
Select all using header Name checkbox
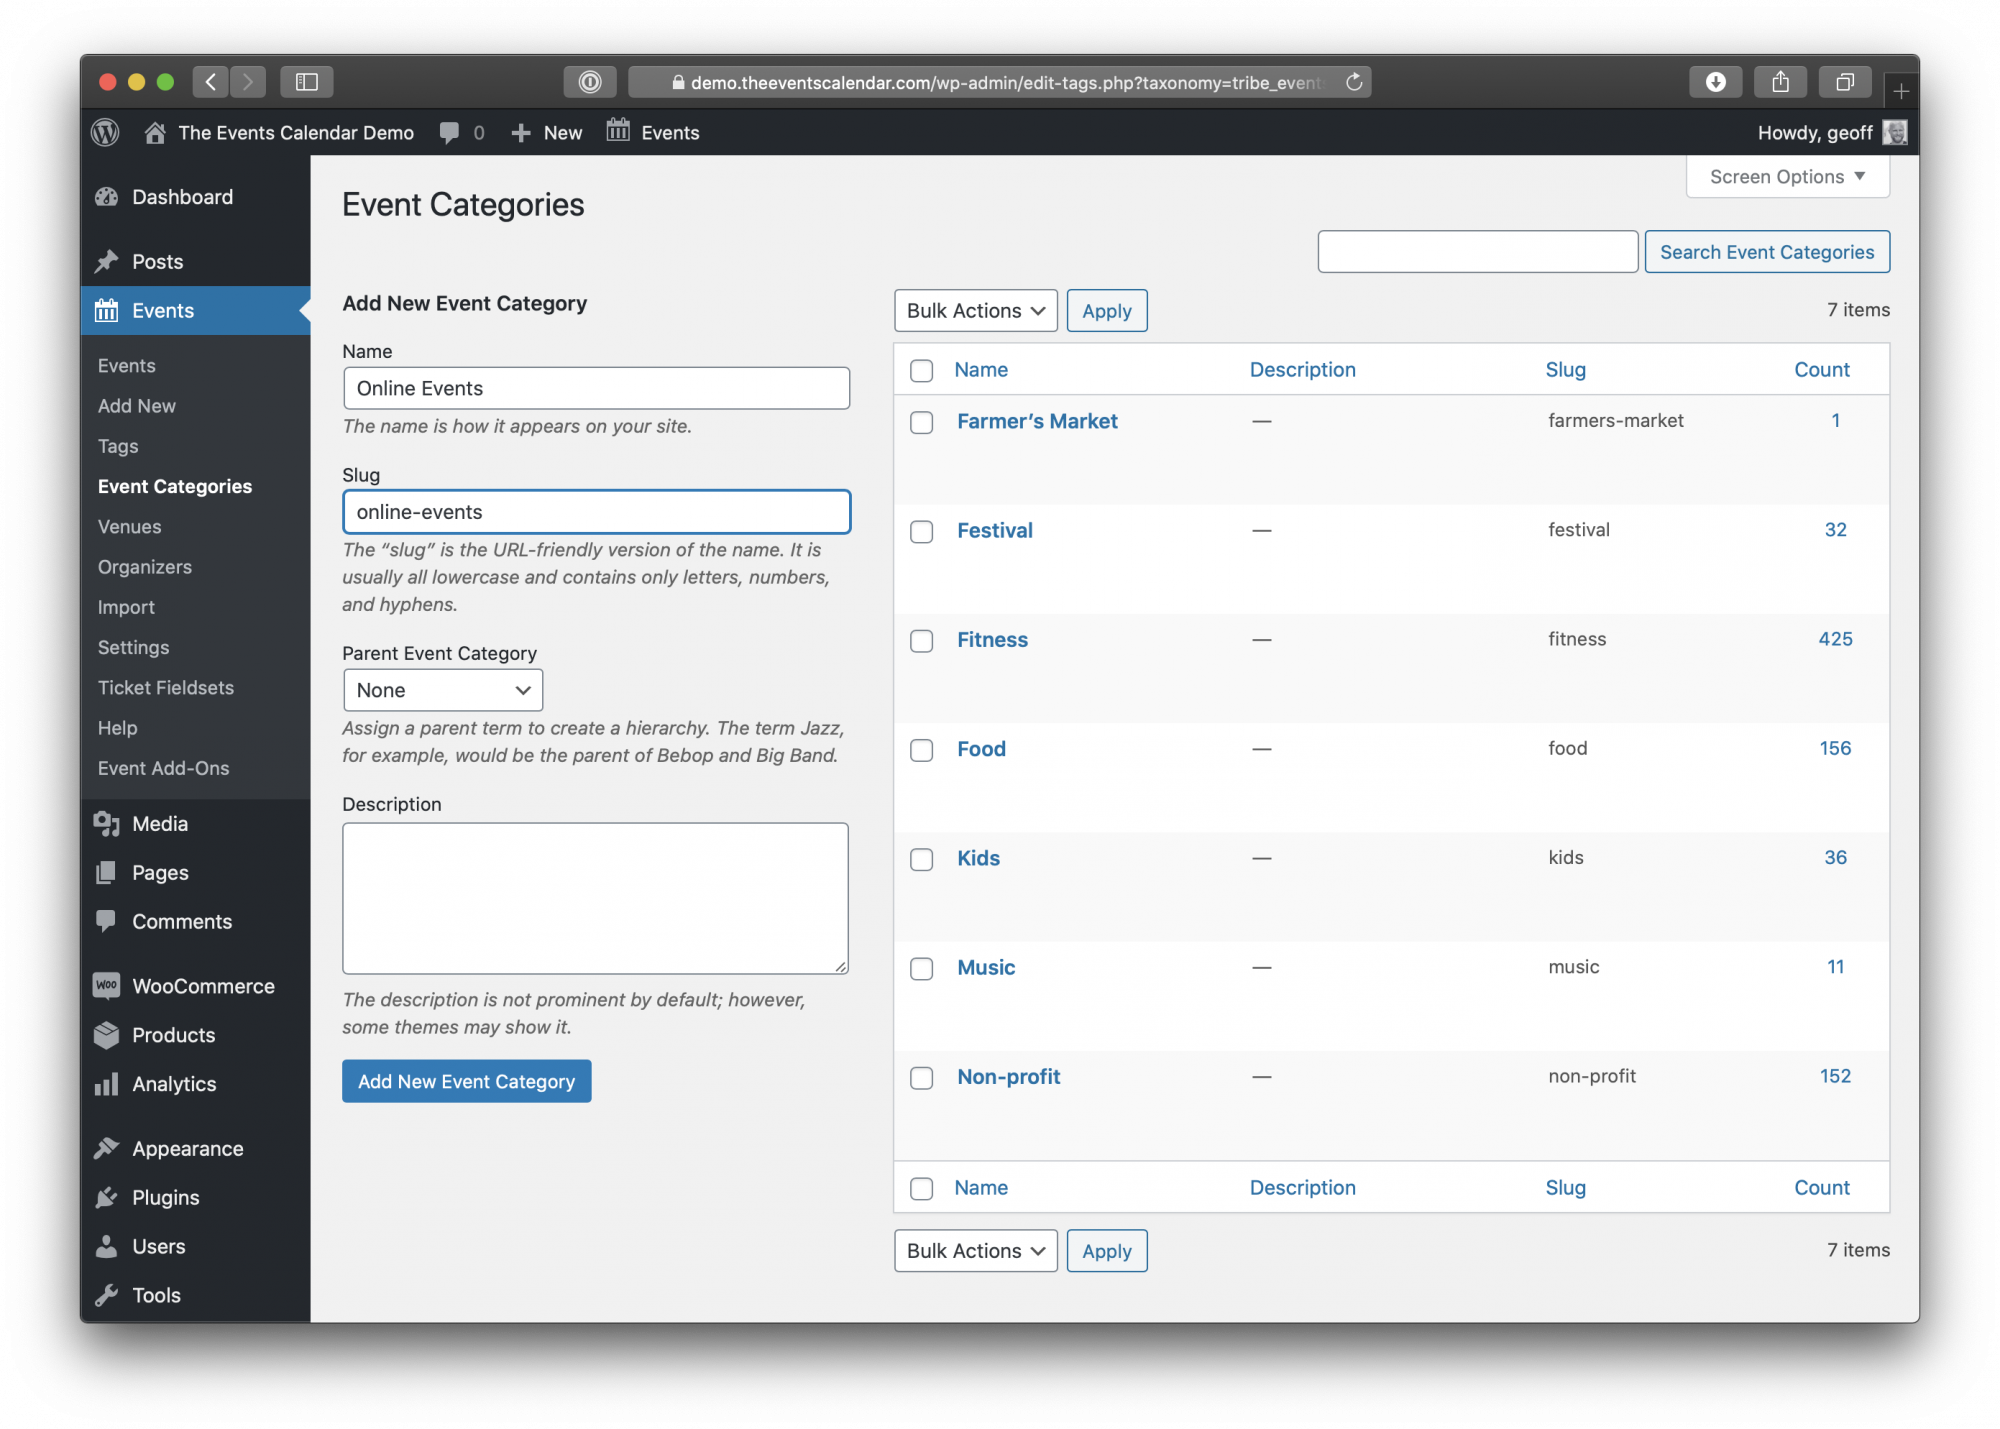pyautogui.click(x=921, y=371)
